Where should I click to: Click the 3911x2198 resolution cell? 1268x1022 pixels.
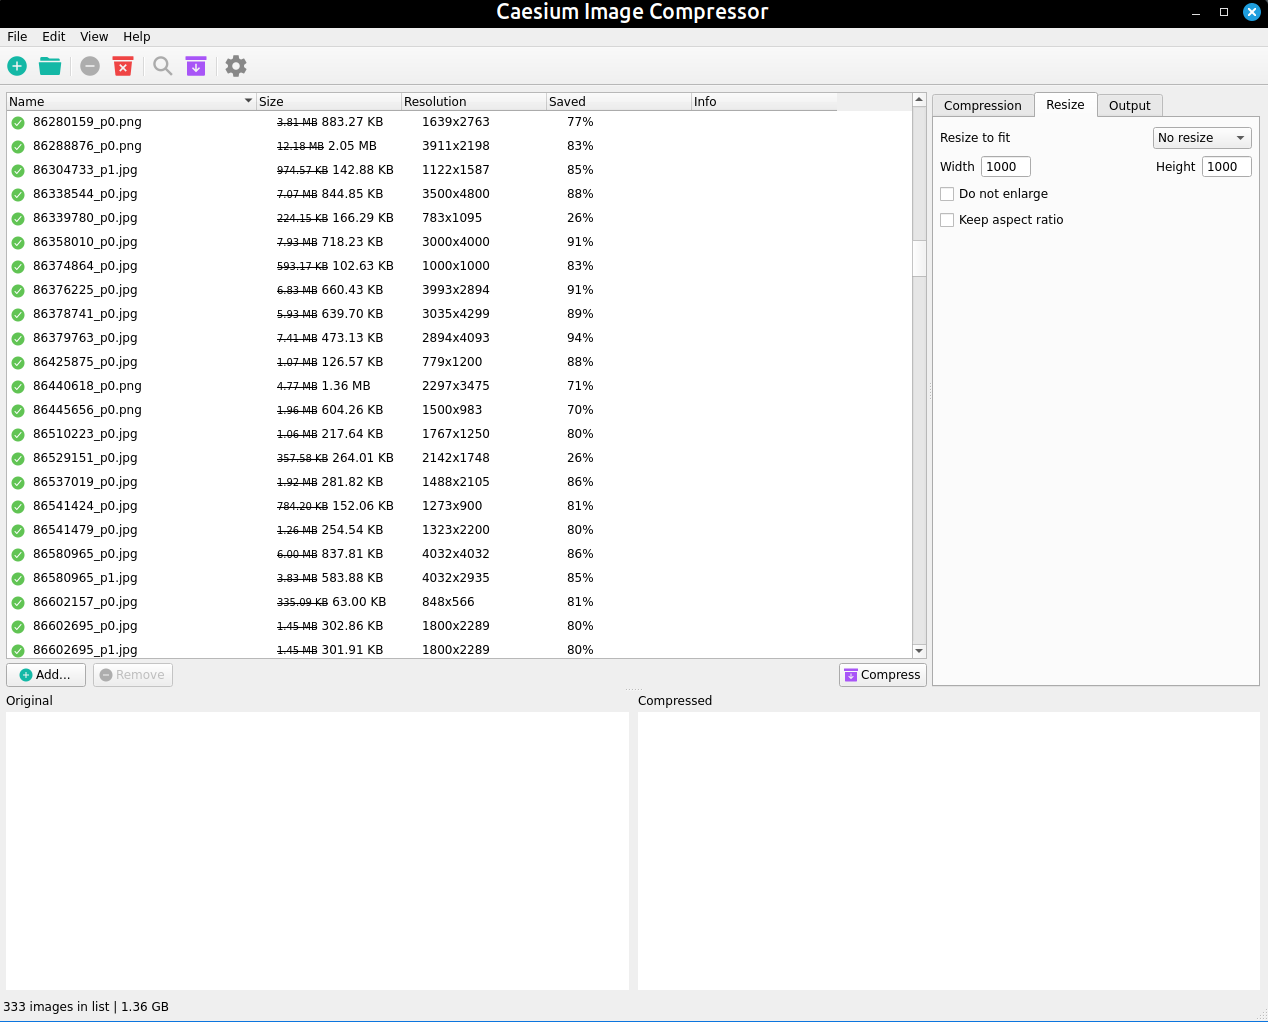456,146
